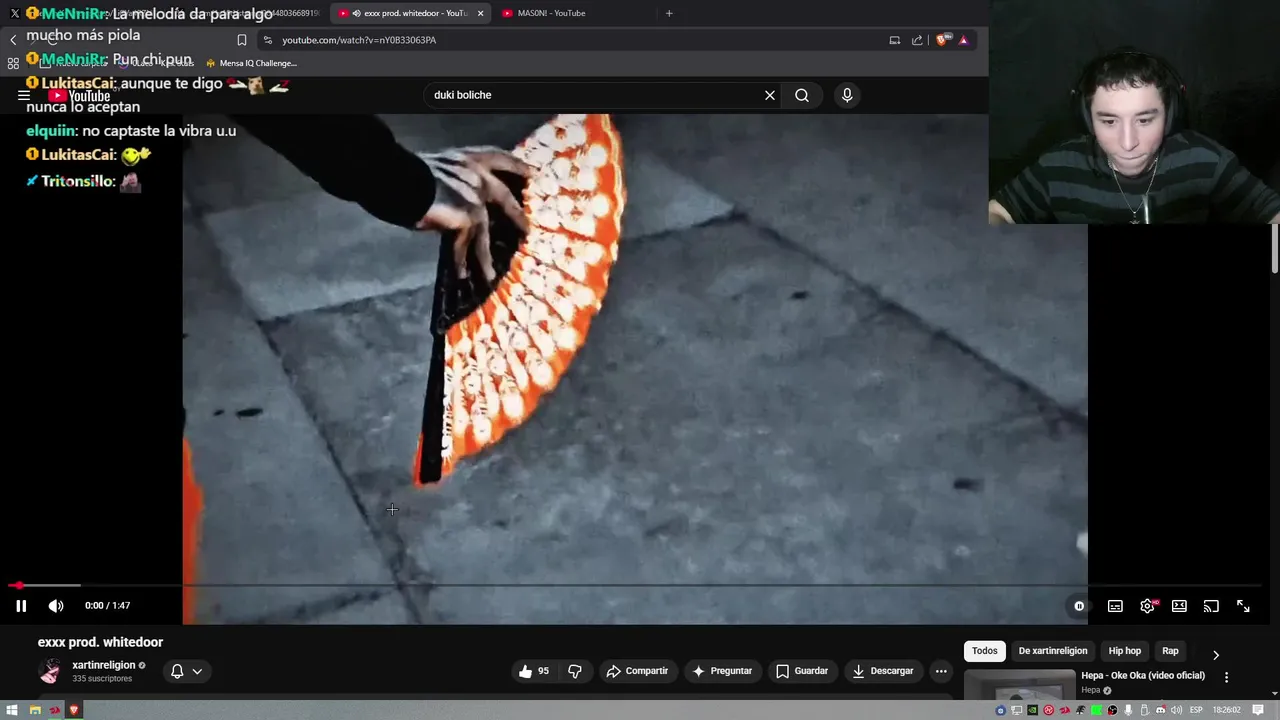This screenshot has width=1280, height=720.
Task: Select the Rap filter chip
Action: click(x=1170, y=651)
